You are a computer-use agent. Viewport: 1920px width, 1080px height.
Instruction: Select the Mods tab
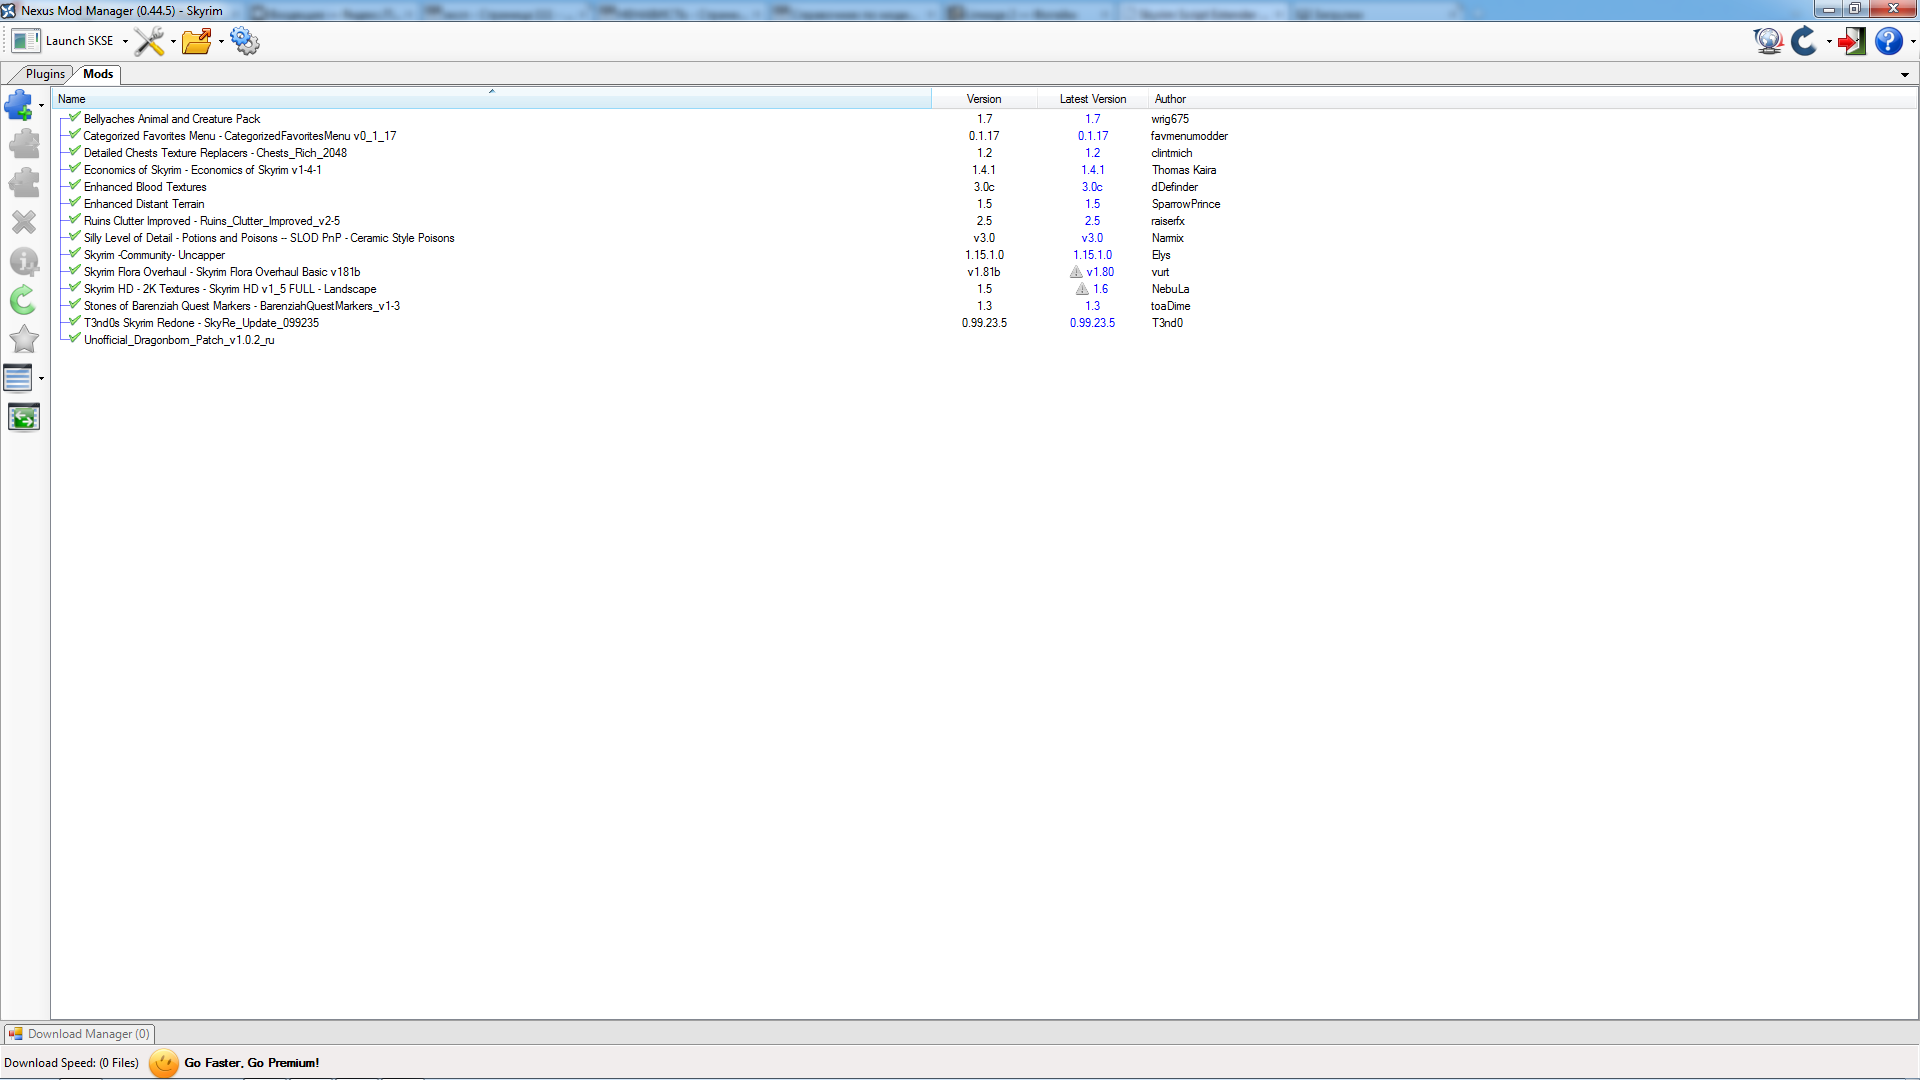pos(98,74)
